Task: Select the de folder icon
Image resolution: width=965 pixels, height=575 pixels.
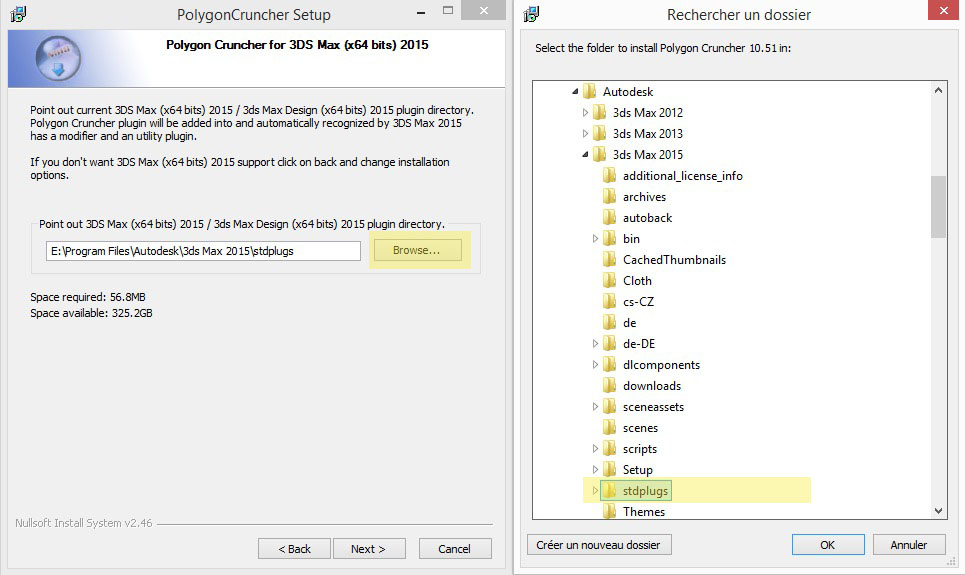Action: 609,323
